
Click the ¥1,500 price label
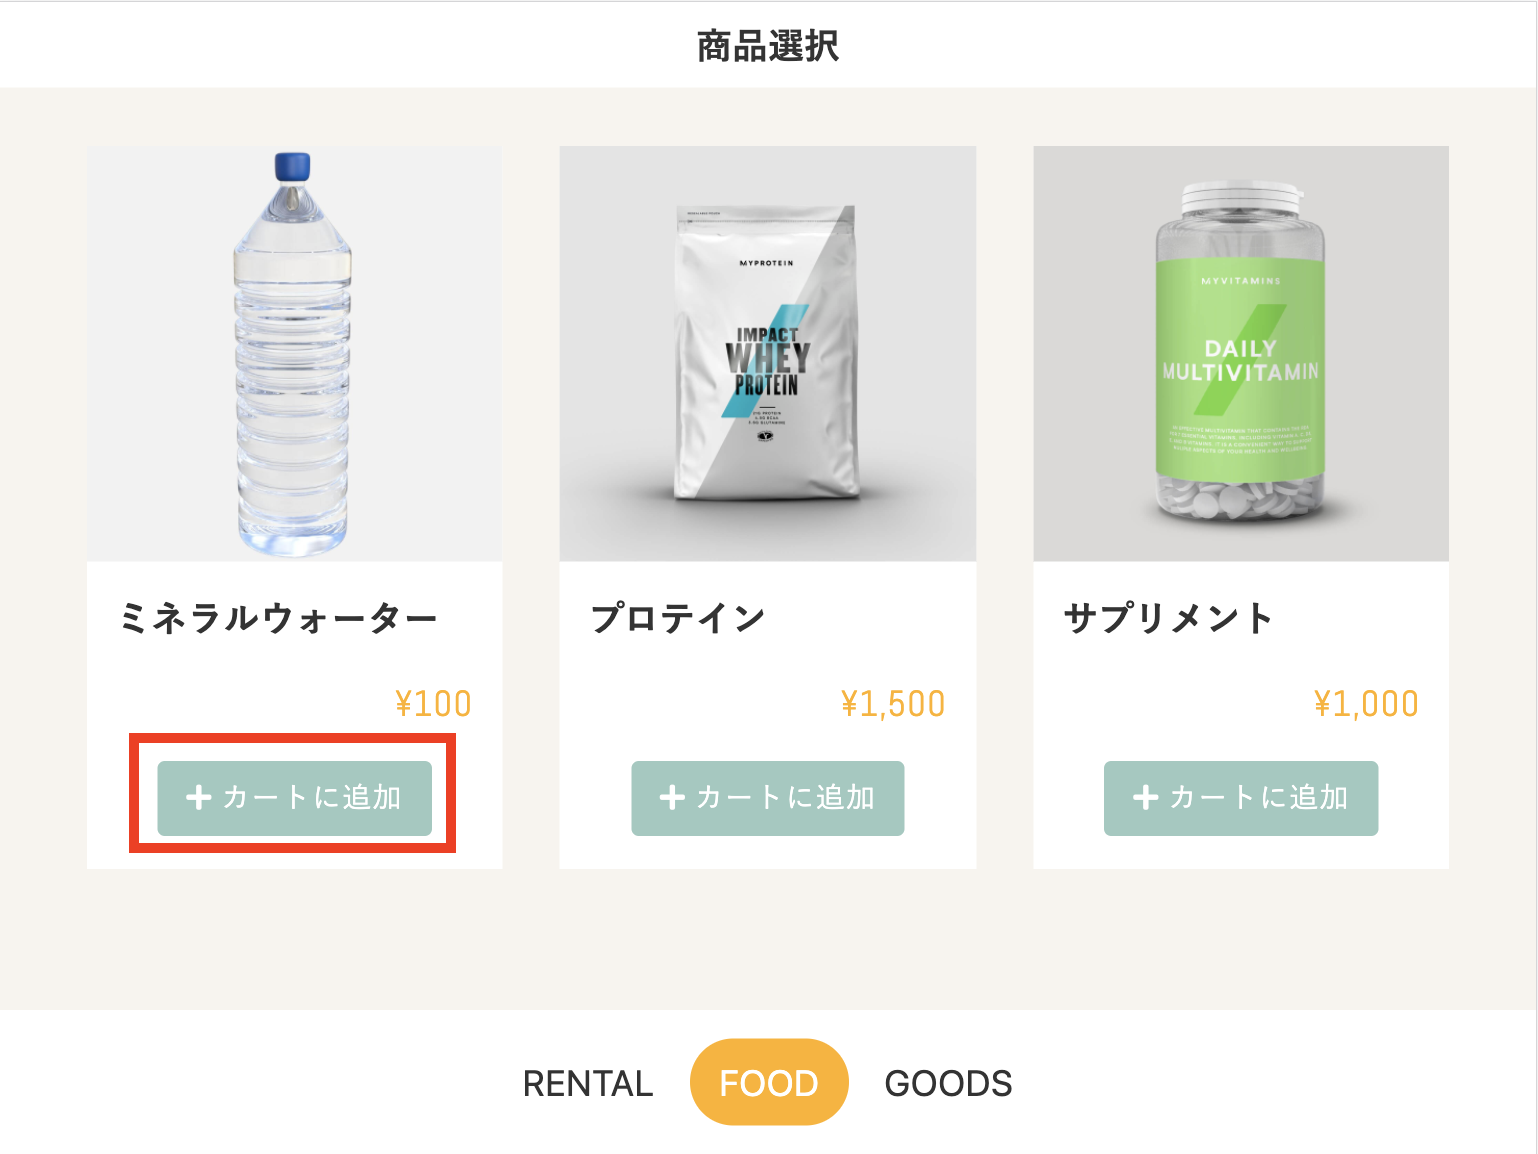pos(893,704)
